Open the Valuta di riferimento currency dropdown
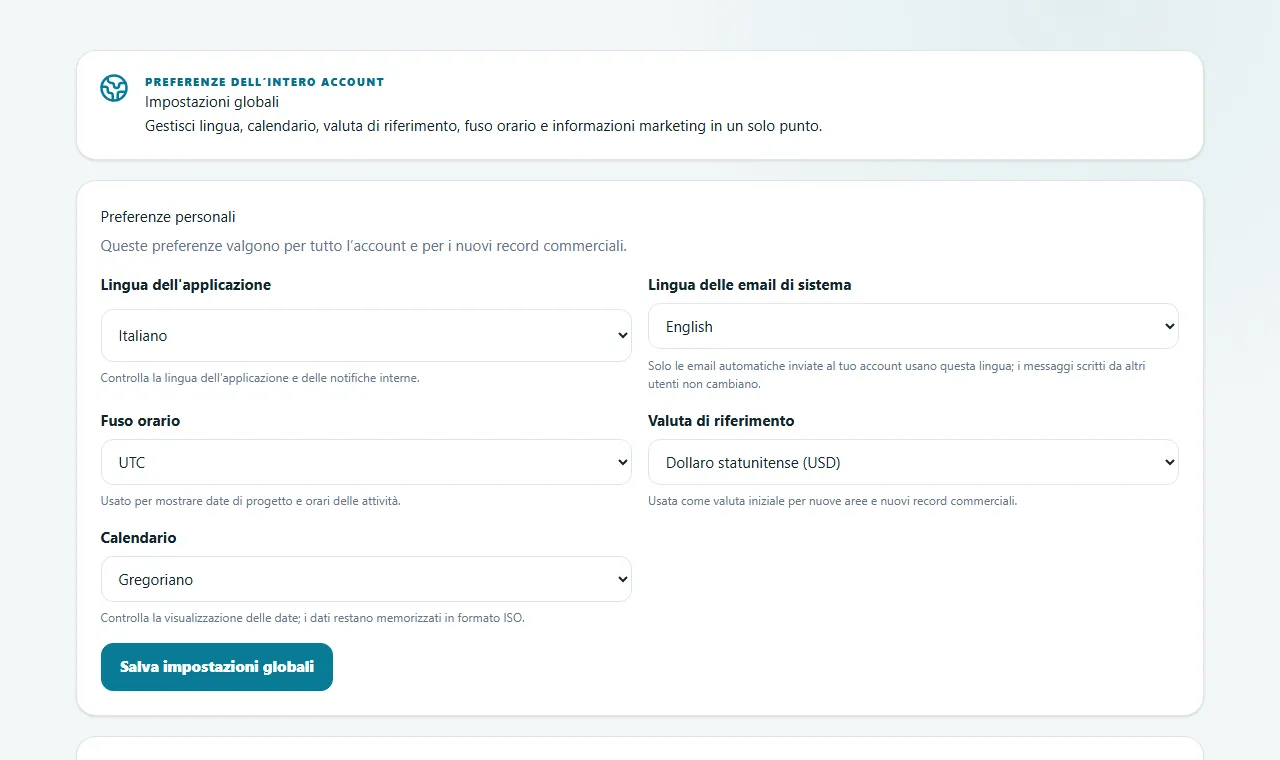This screenshot has height=760, width=1280. pos(913,463)
